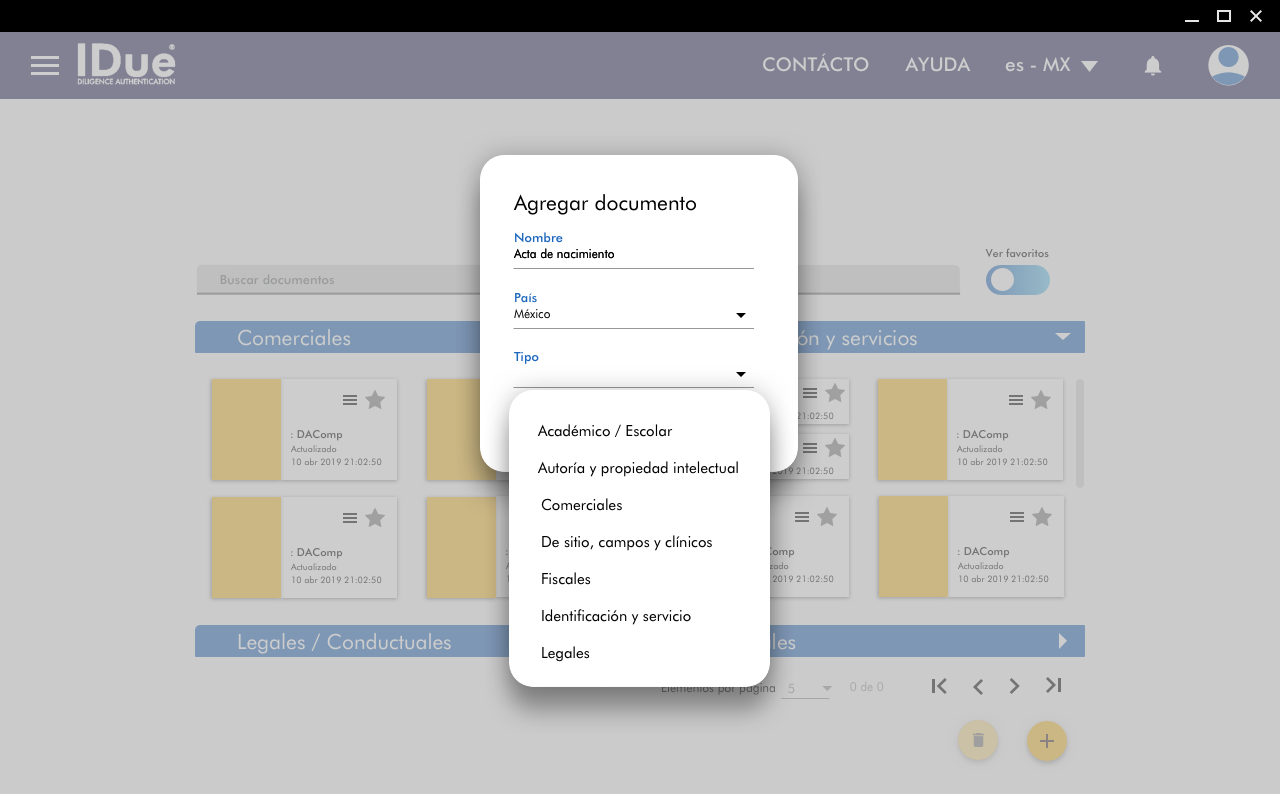Viewport: 1280px width, 794px height.
Task: Select Académico / Escolar from the list
Action: click(x=605, y=431)
